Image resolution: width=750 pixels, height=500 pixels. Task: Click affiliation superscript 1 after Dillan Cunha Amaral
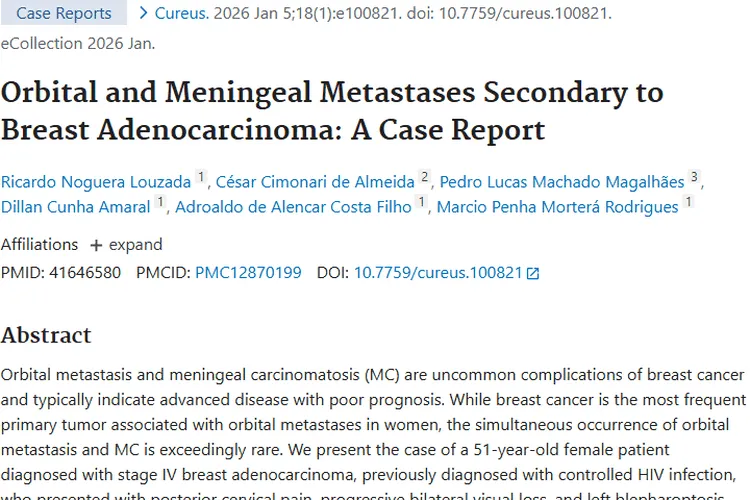coord(160,202)
